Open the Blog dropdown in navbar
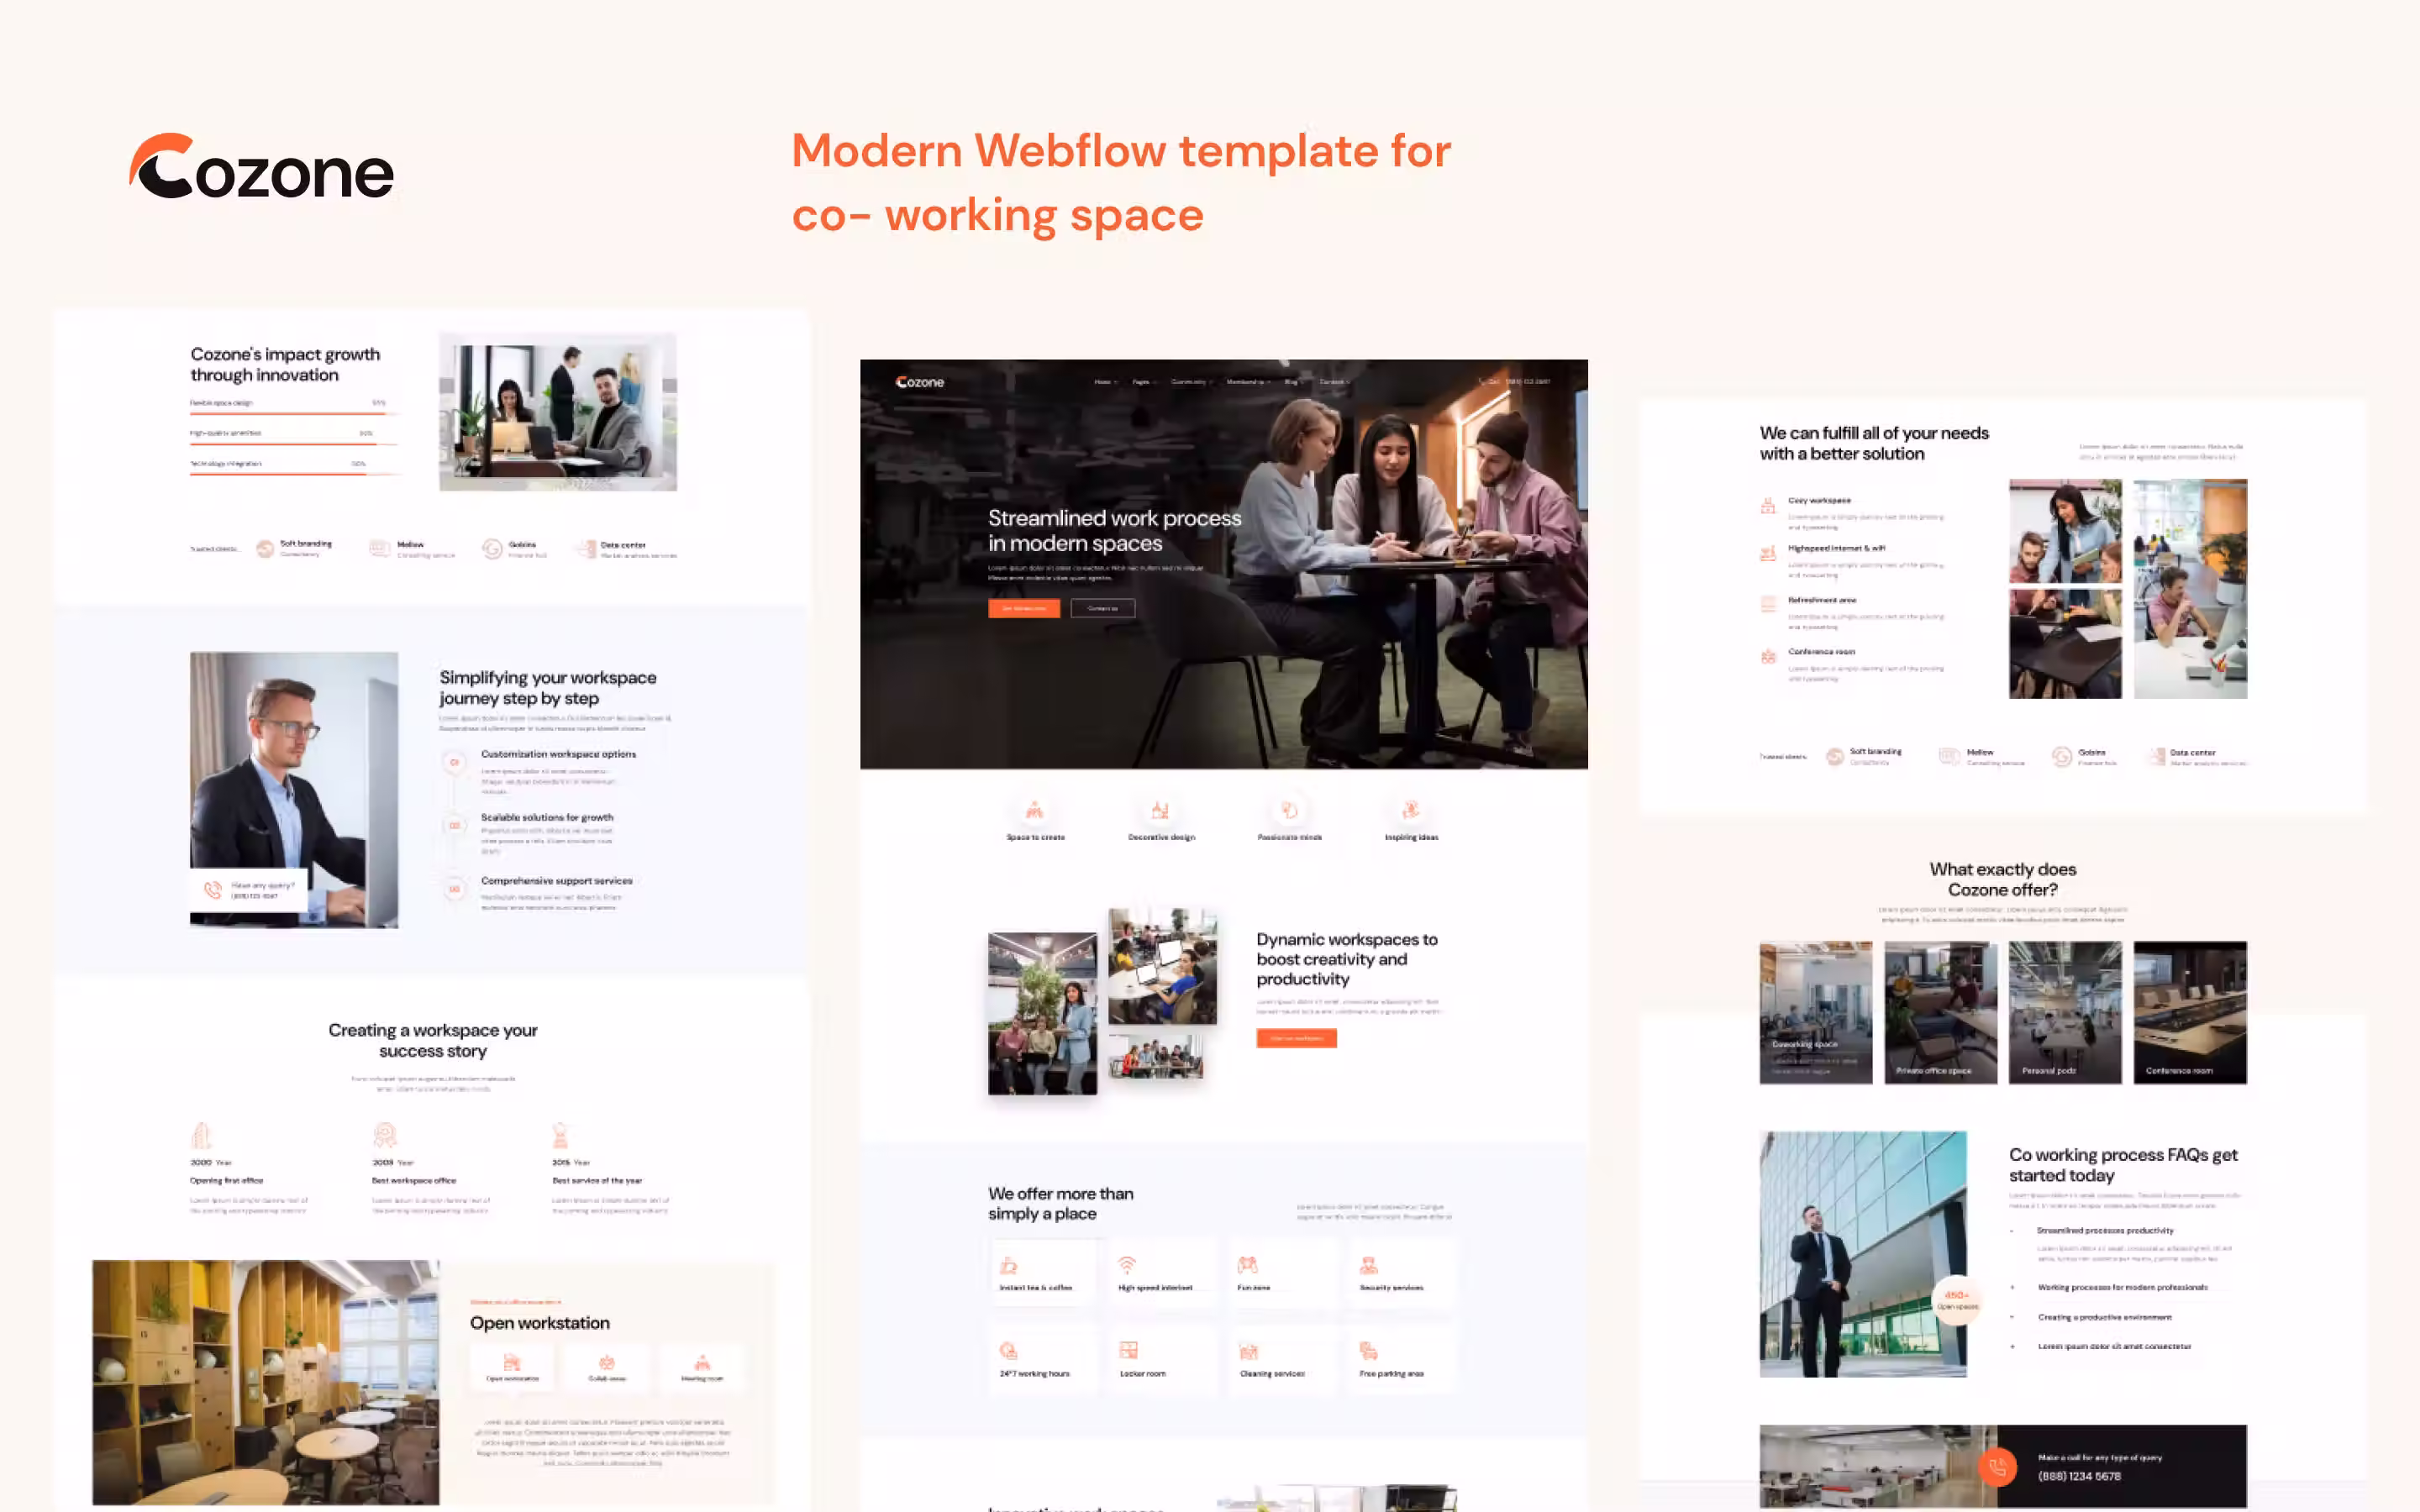 [1293, 382]
